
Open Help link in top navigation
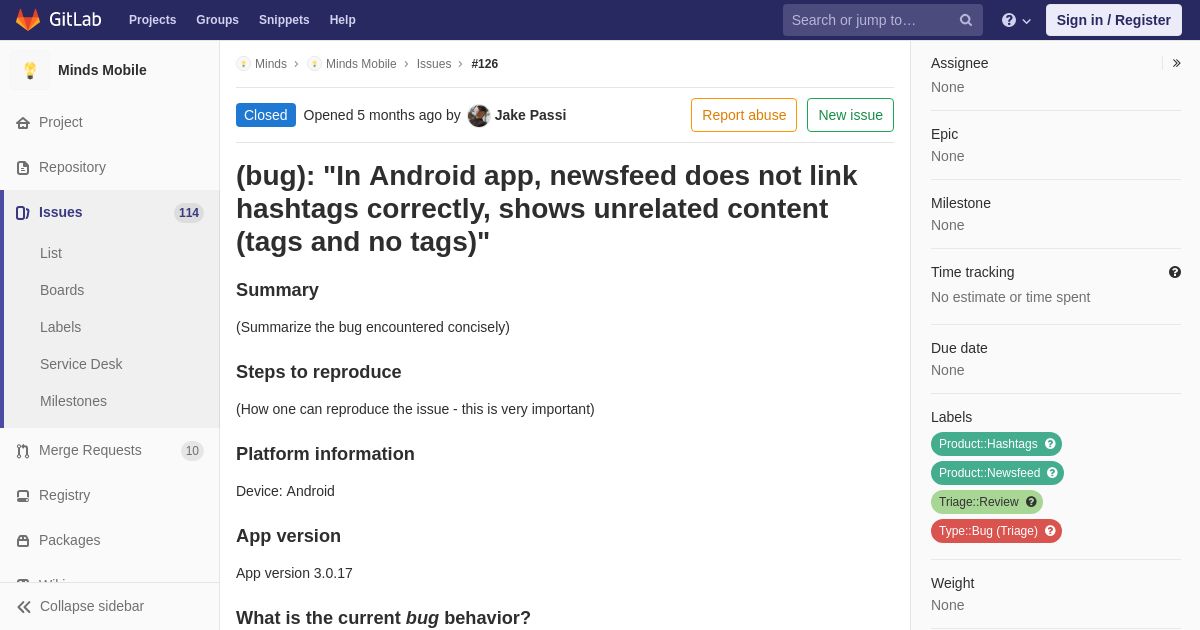click(343, 20)
